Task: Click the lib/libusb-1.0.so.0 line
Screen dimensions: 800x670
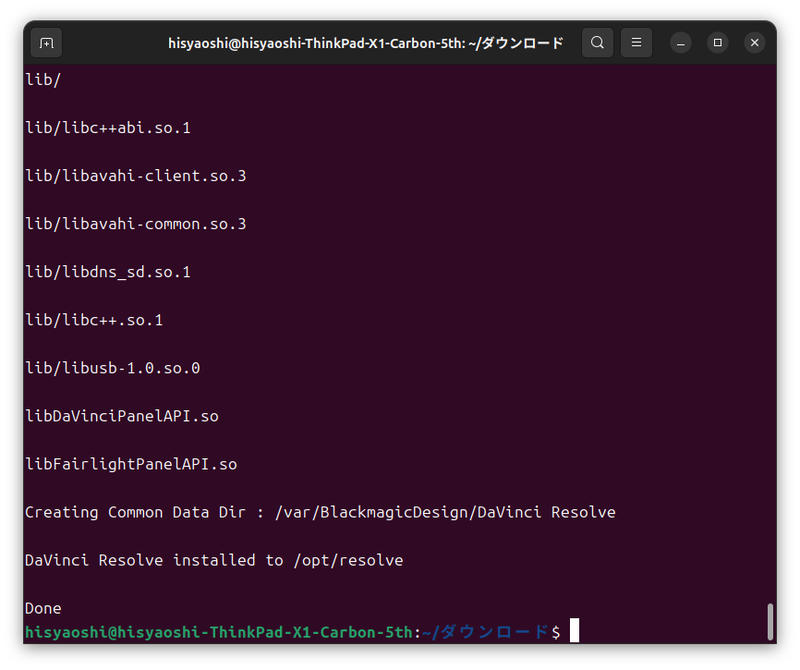Action: (112, 368)
